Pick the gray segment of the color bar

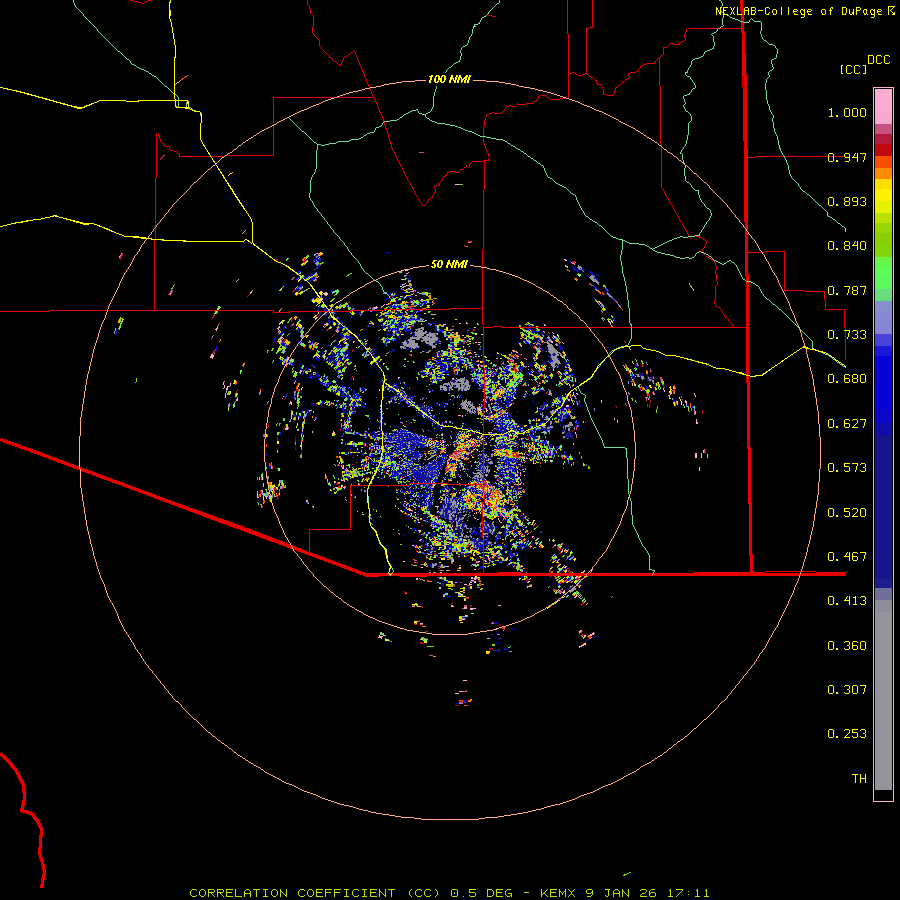883,695
